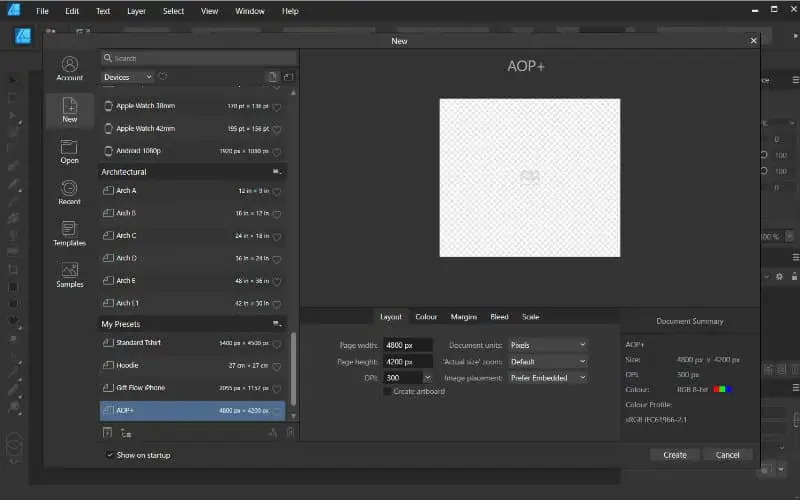Image resolution: width=800 pixels, height=500 pixels.
Task: Uncheck Show on startup
Action: [x=109, y=455]
